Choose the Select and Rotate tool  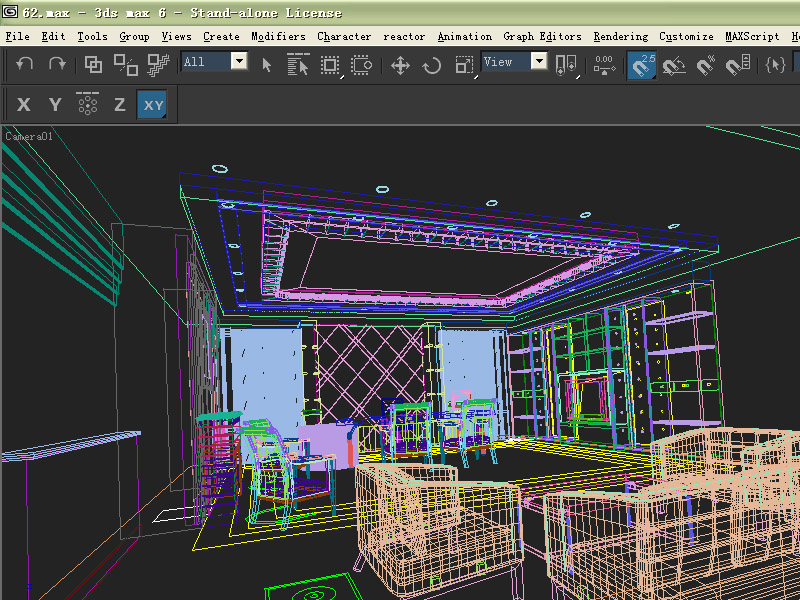432,65
